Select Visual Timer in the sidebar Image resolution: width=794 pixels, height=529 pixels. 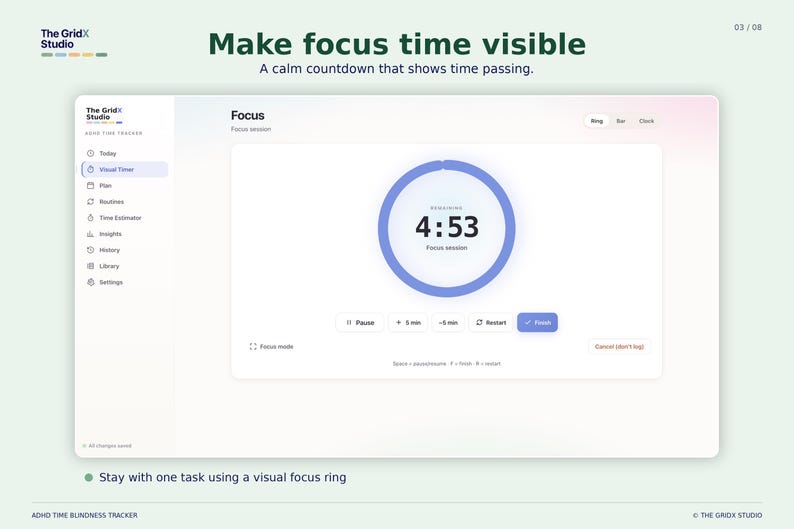coord(125,170)
